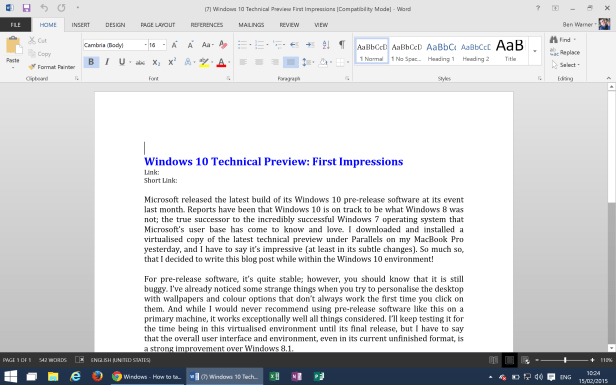The width and height of the screenshot is (616, 385).
Task: Decrease the font size
Action: tap(191, 45)
